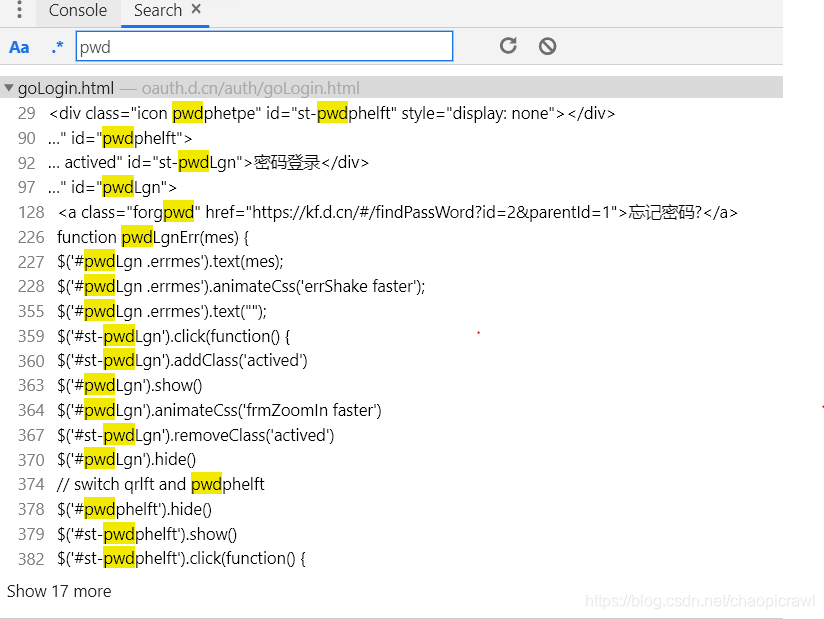Select the Search tab
Image resolution: width=824 pixels, height=619 pixels.
[158, 11]
